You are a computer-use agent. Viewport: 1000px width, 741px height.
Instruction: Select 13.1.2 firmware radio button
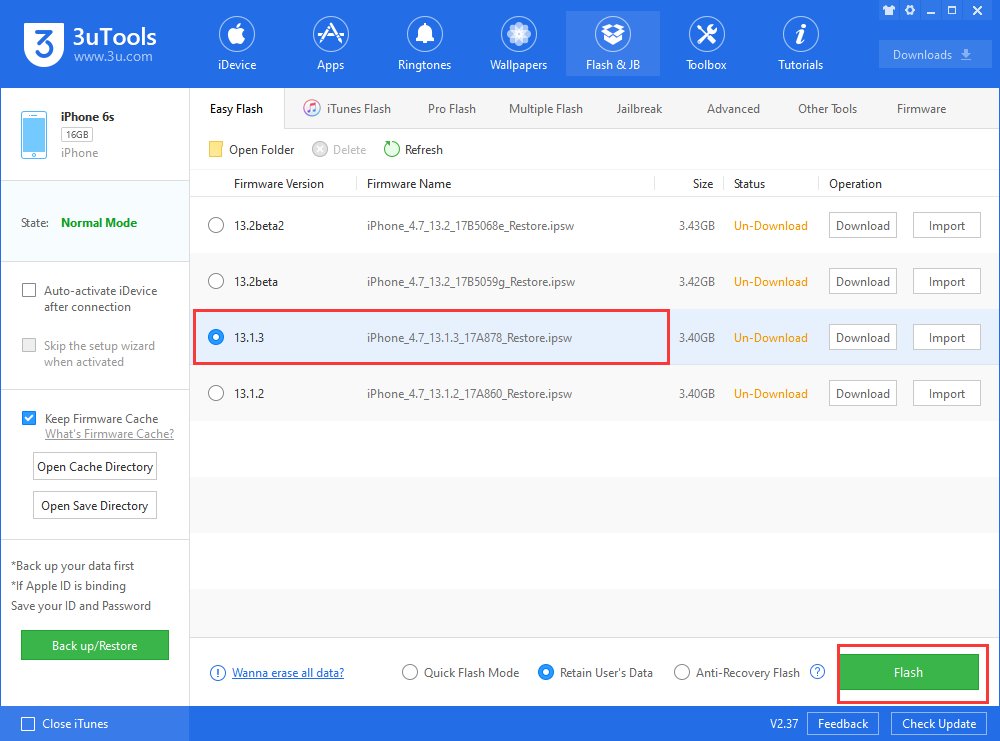tap(216, 393)
